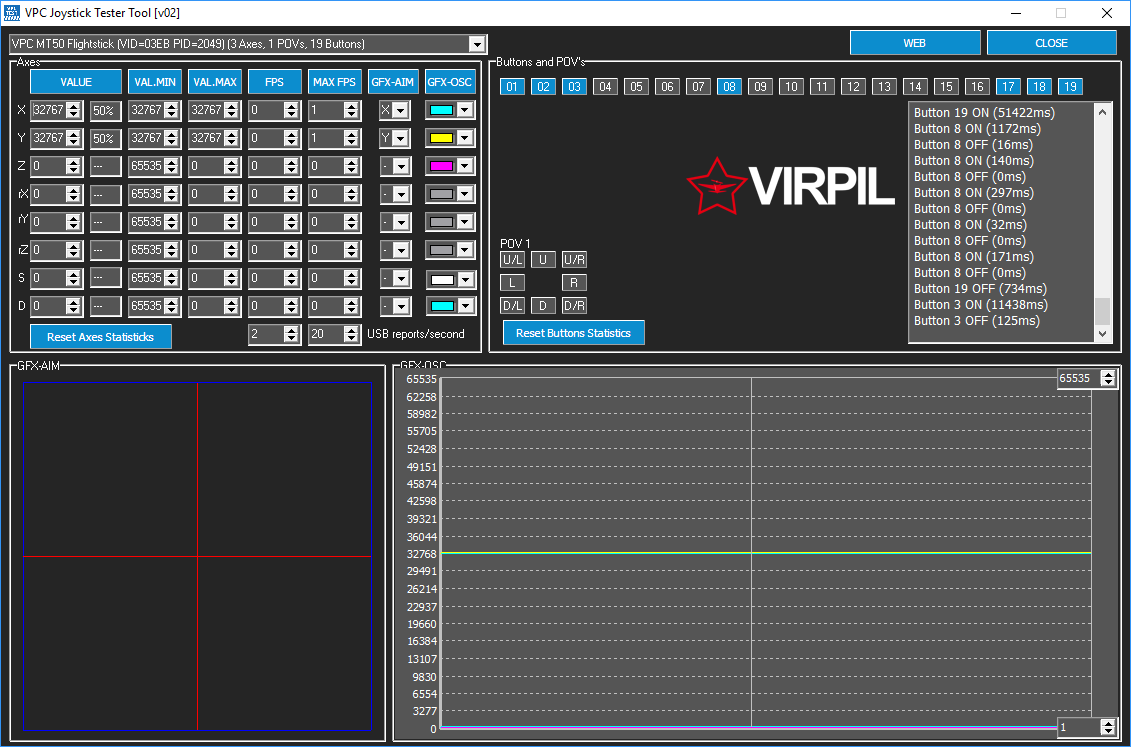Image resolution: width=1131 pixels, height=747 pixels.
Task: Toggle button indicator 19
Action: pos(1070,87)
